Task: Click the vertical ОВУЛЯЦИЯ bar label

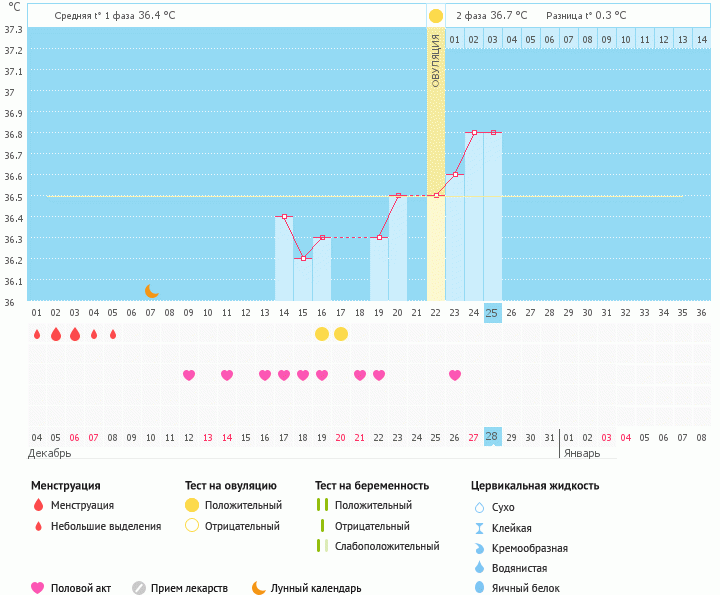Action: click(436, 62)
